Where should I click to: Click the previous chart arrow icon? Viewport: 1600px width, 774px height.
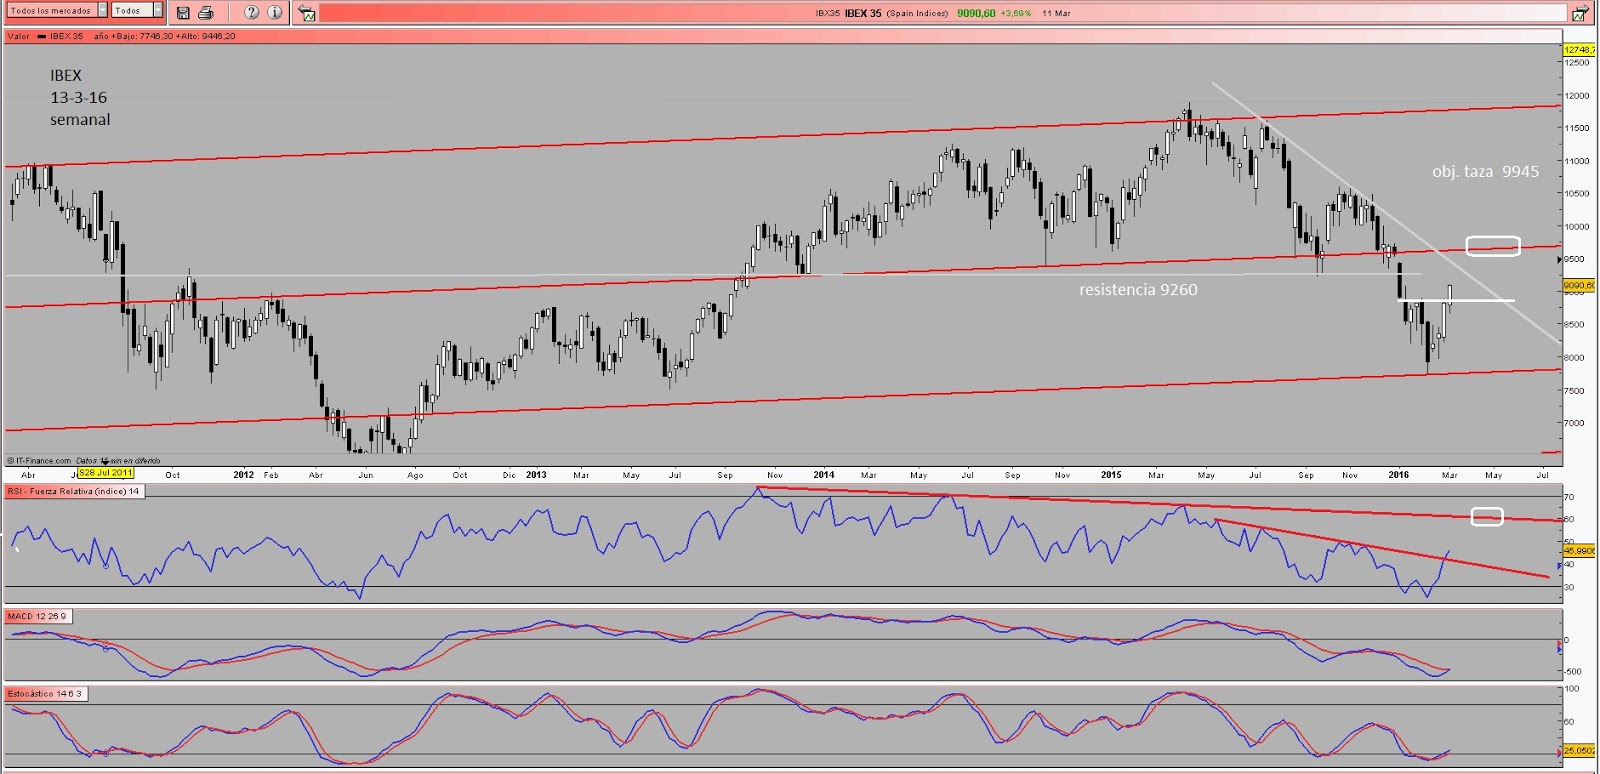[307, 14]
